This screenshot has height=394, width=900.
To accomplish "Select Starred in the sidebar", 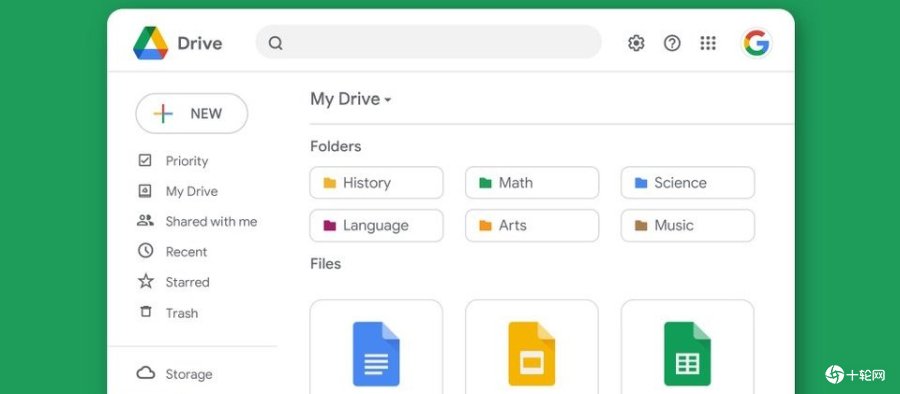I will coord(187,282).
